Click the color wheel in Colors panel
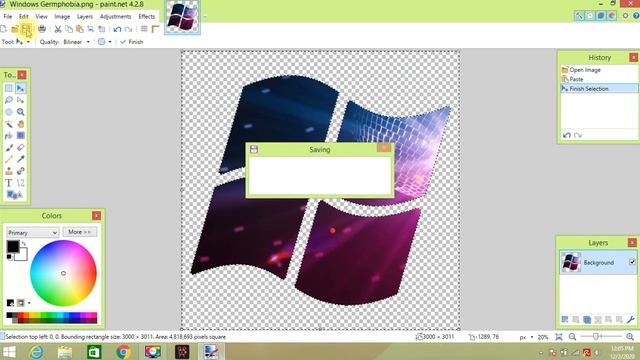The height and width of the screenshot is (360, 640). click(x=63, y=273)
